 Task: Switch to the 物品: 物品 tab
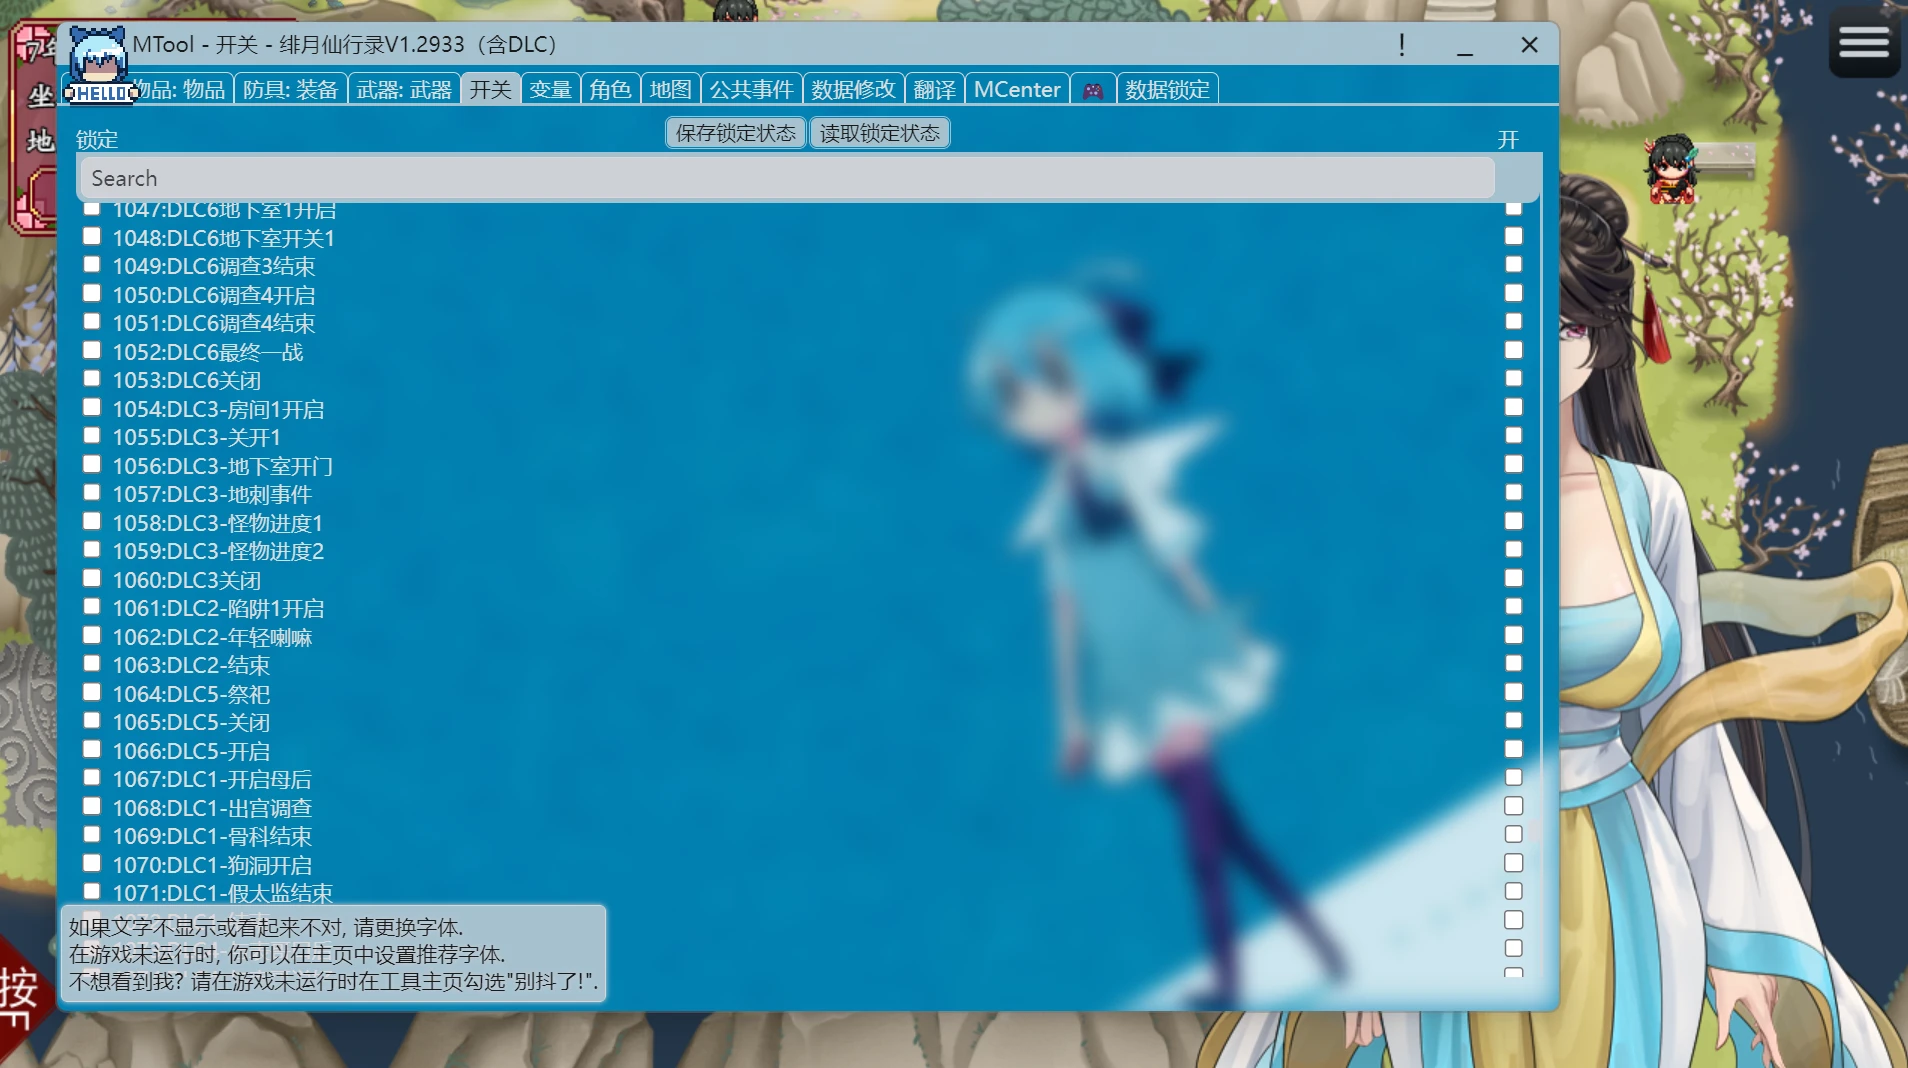(179, 90)
